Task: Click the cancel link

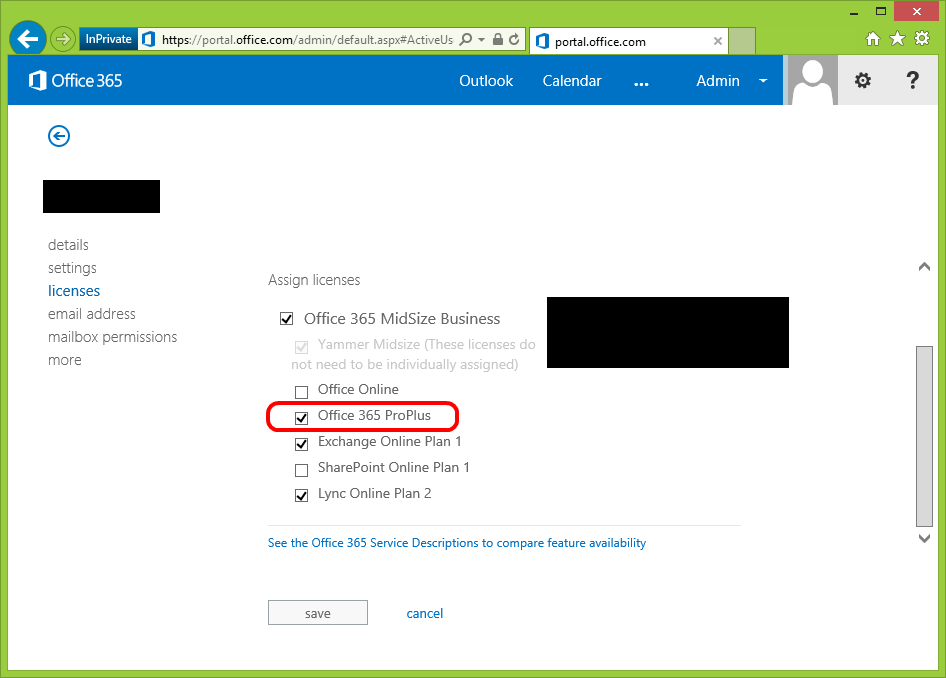Action: [425, 613]
